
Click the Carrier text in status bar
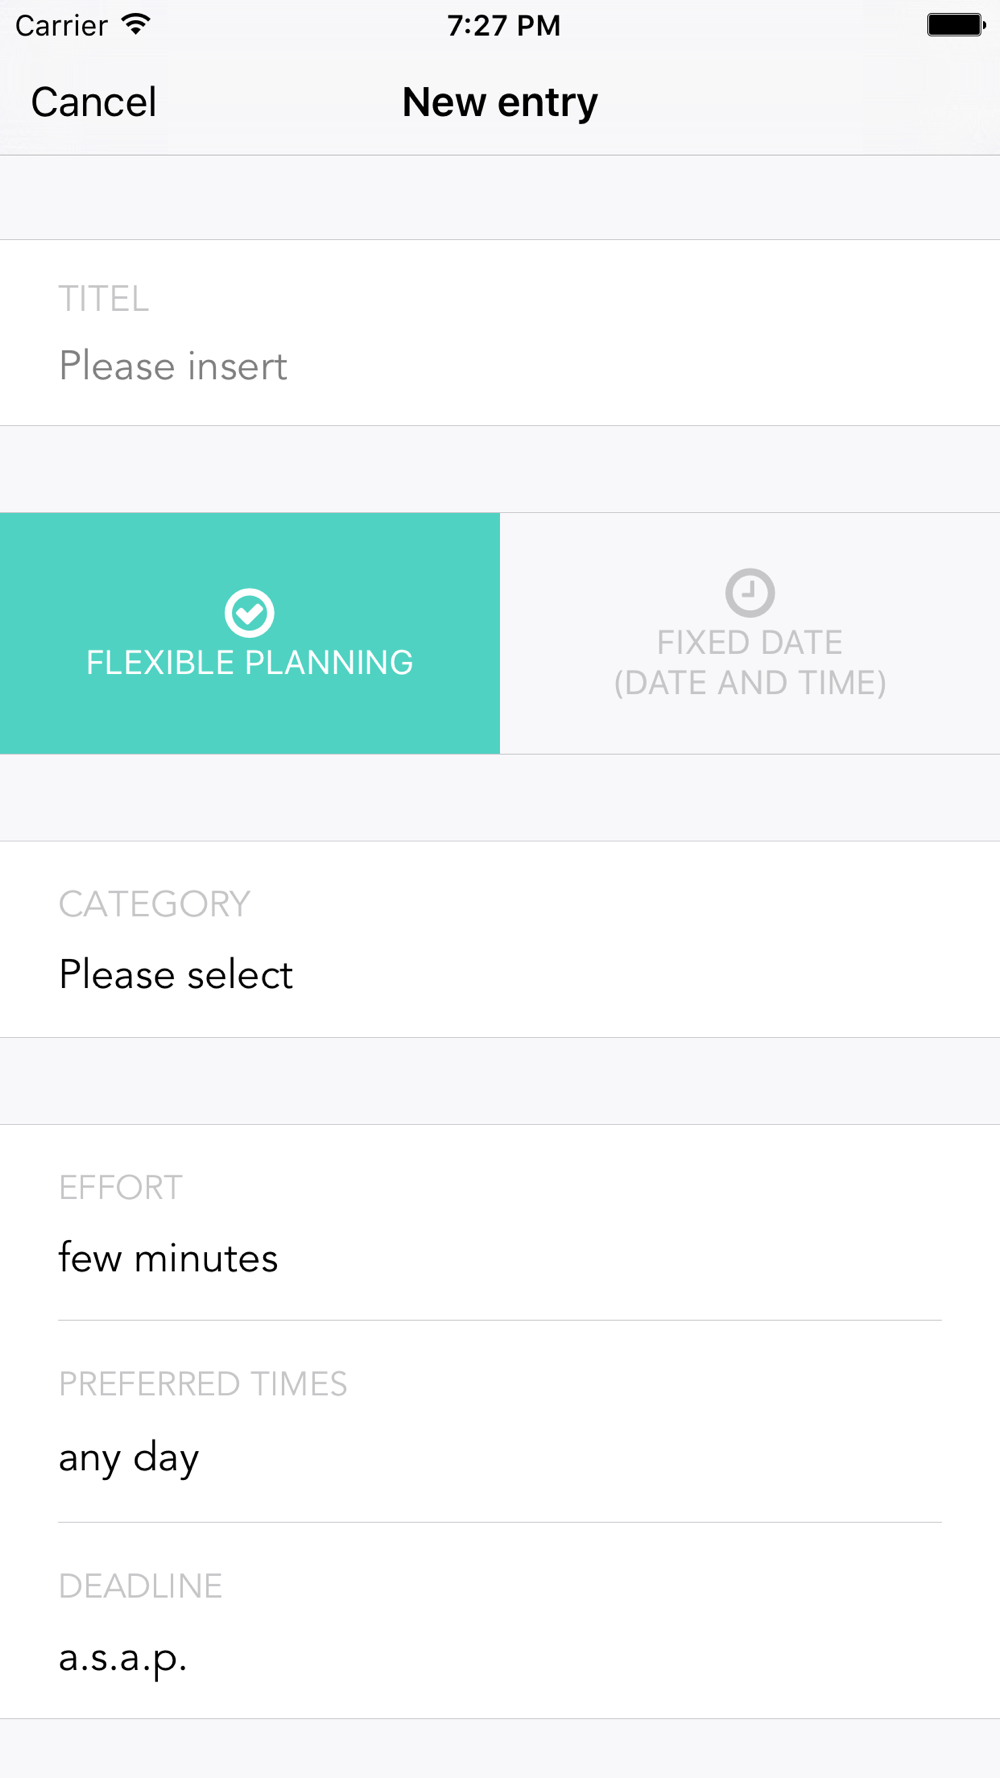pos(61,25)
